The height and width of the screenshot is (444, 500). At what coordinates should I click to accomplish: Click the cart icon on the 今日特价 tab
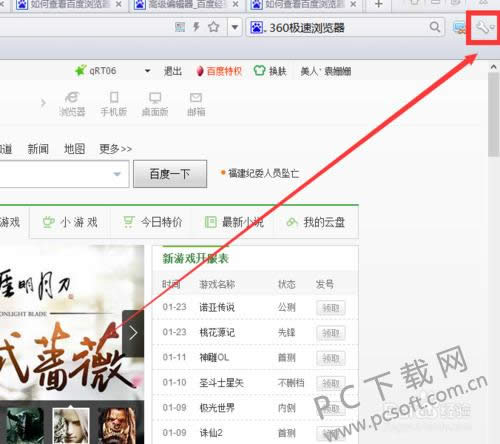[129, 222]
